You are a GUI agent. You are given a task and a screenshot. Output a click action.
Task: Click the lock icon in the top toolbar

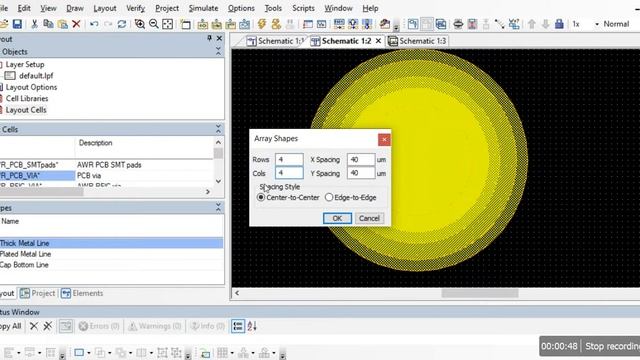(x=559, y=24)
